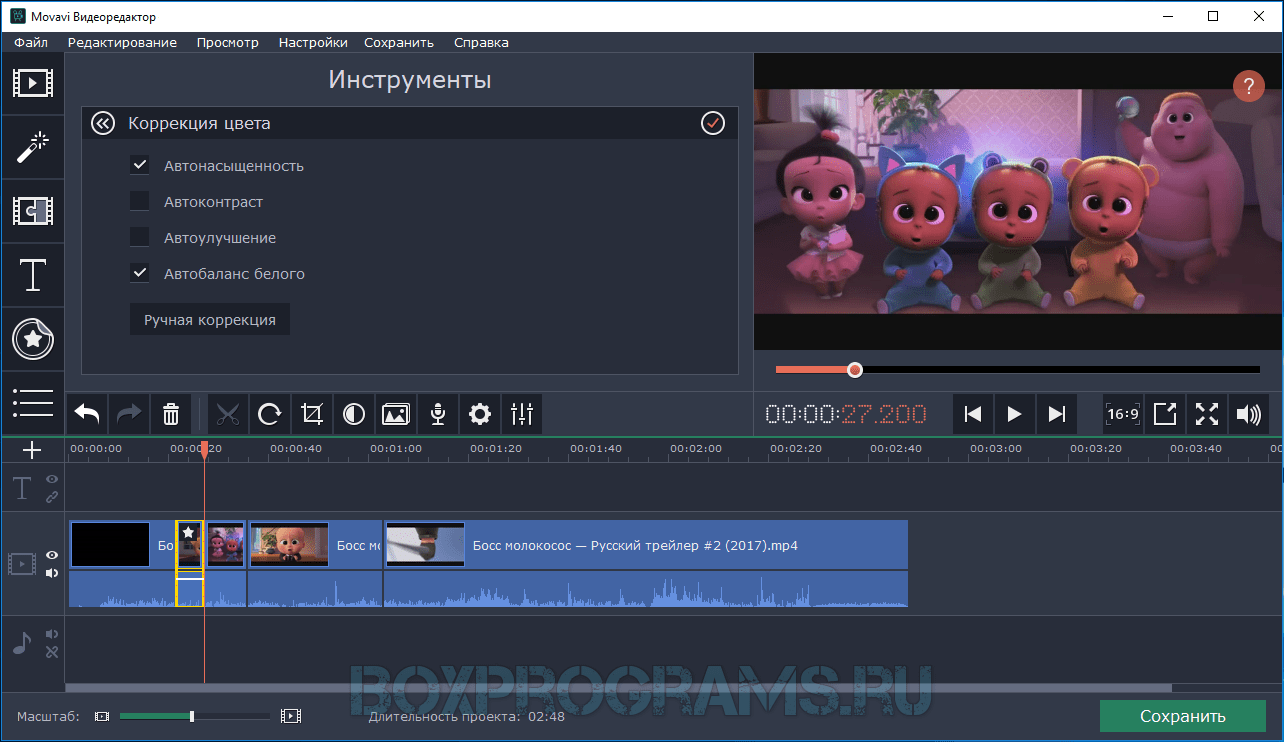Select the black first clip thumbnail
The width and height of the screenshot is (1284, 742).
[x=110, y=545]
